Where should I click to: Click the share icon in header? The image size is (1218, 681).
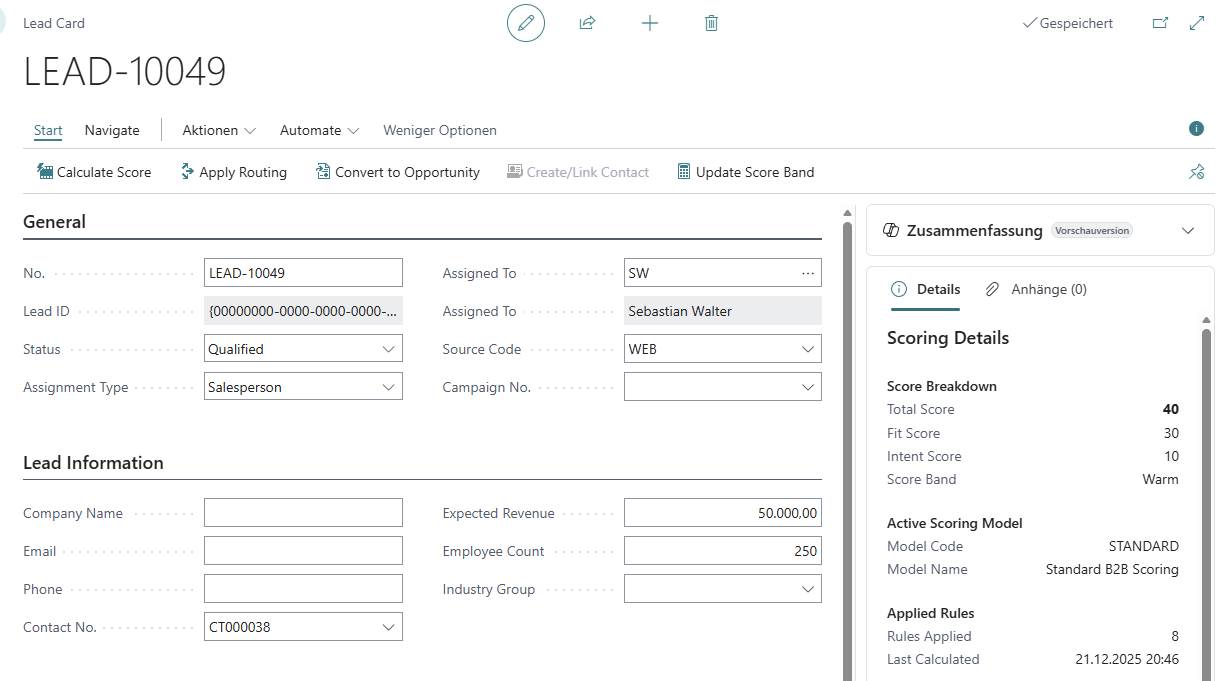coord(587,23)
